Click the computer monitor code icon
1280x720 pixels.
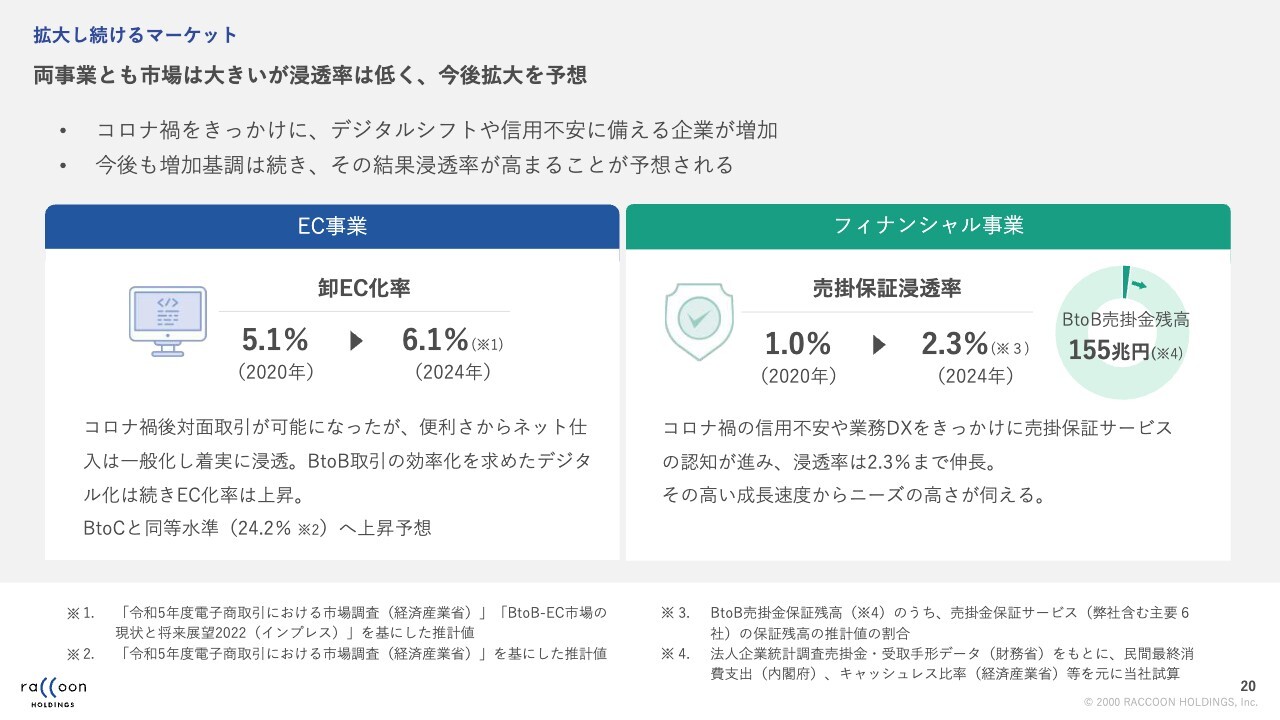167,320
